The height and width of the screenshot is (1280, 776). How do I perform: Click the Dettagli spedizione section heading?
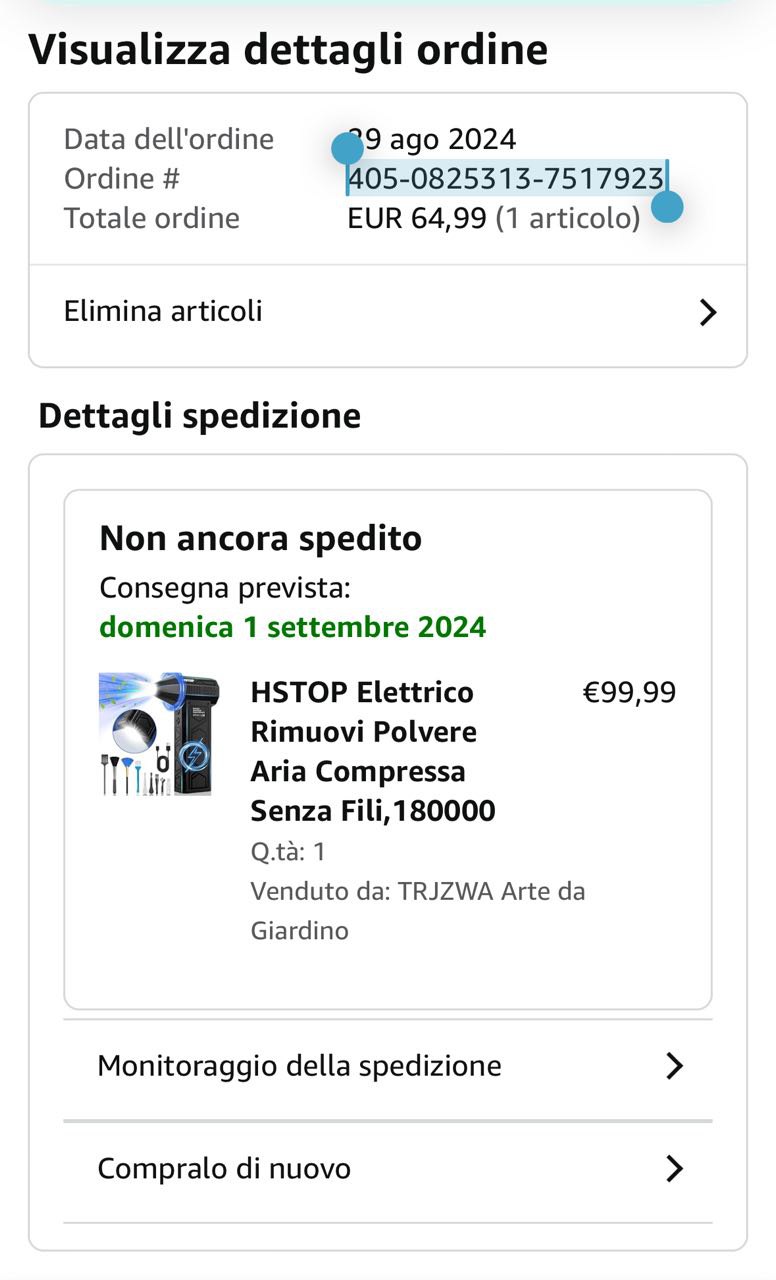(x=199, y=415)
